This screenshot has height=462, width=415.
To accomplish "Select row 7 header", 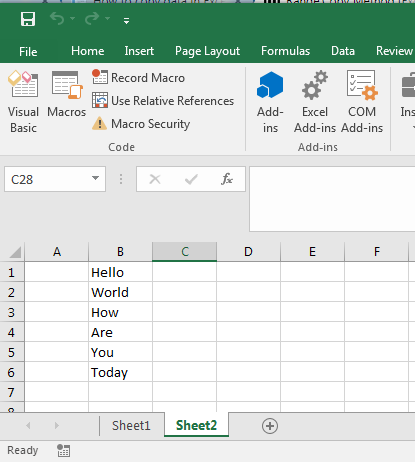I will pyautogui.click(x=12, y=392).
